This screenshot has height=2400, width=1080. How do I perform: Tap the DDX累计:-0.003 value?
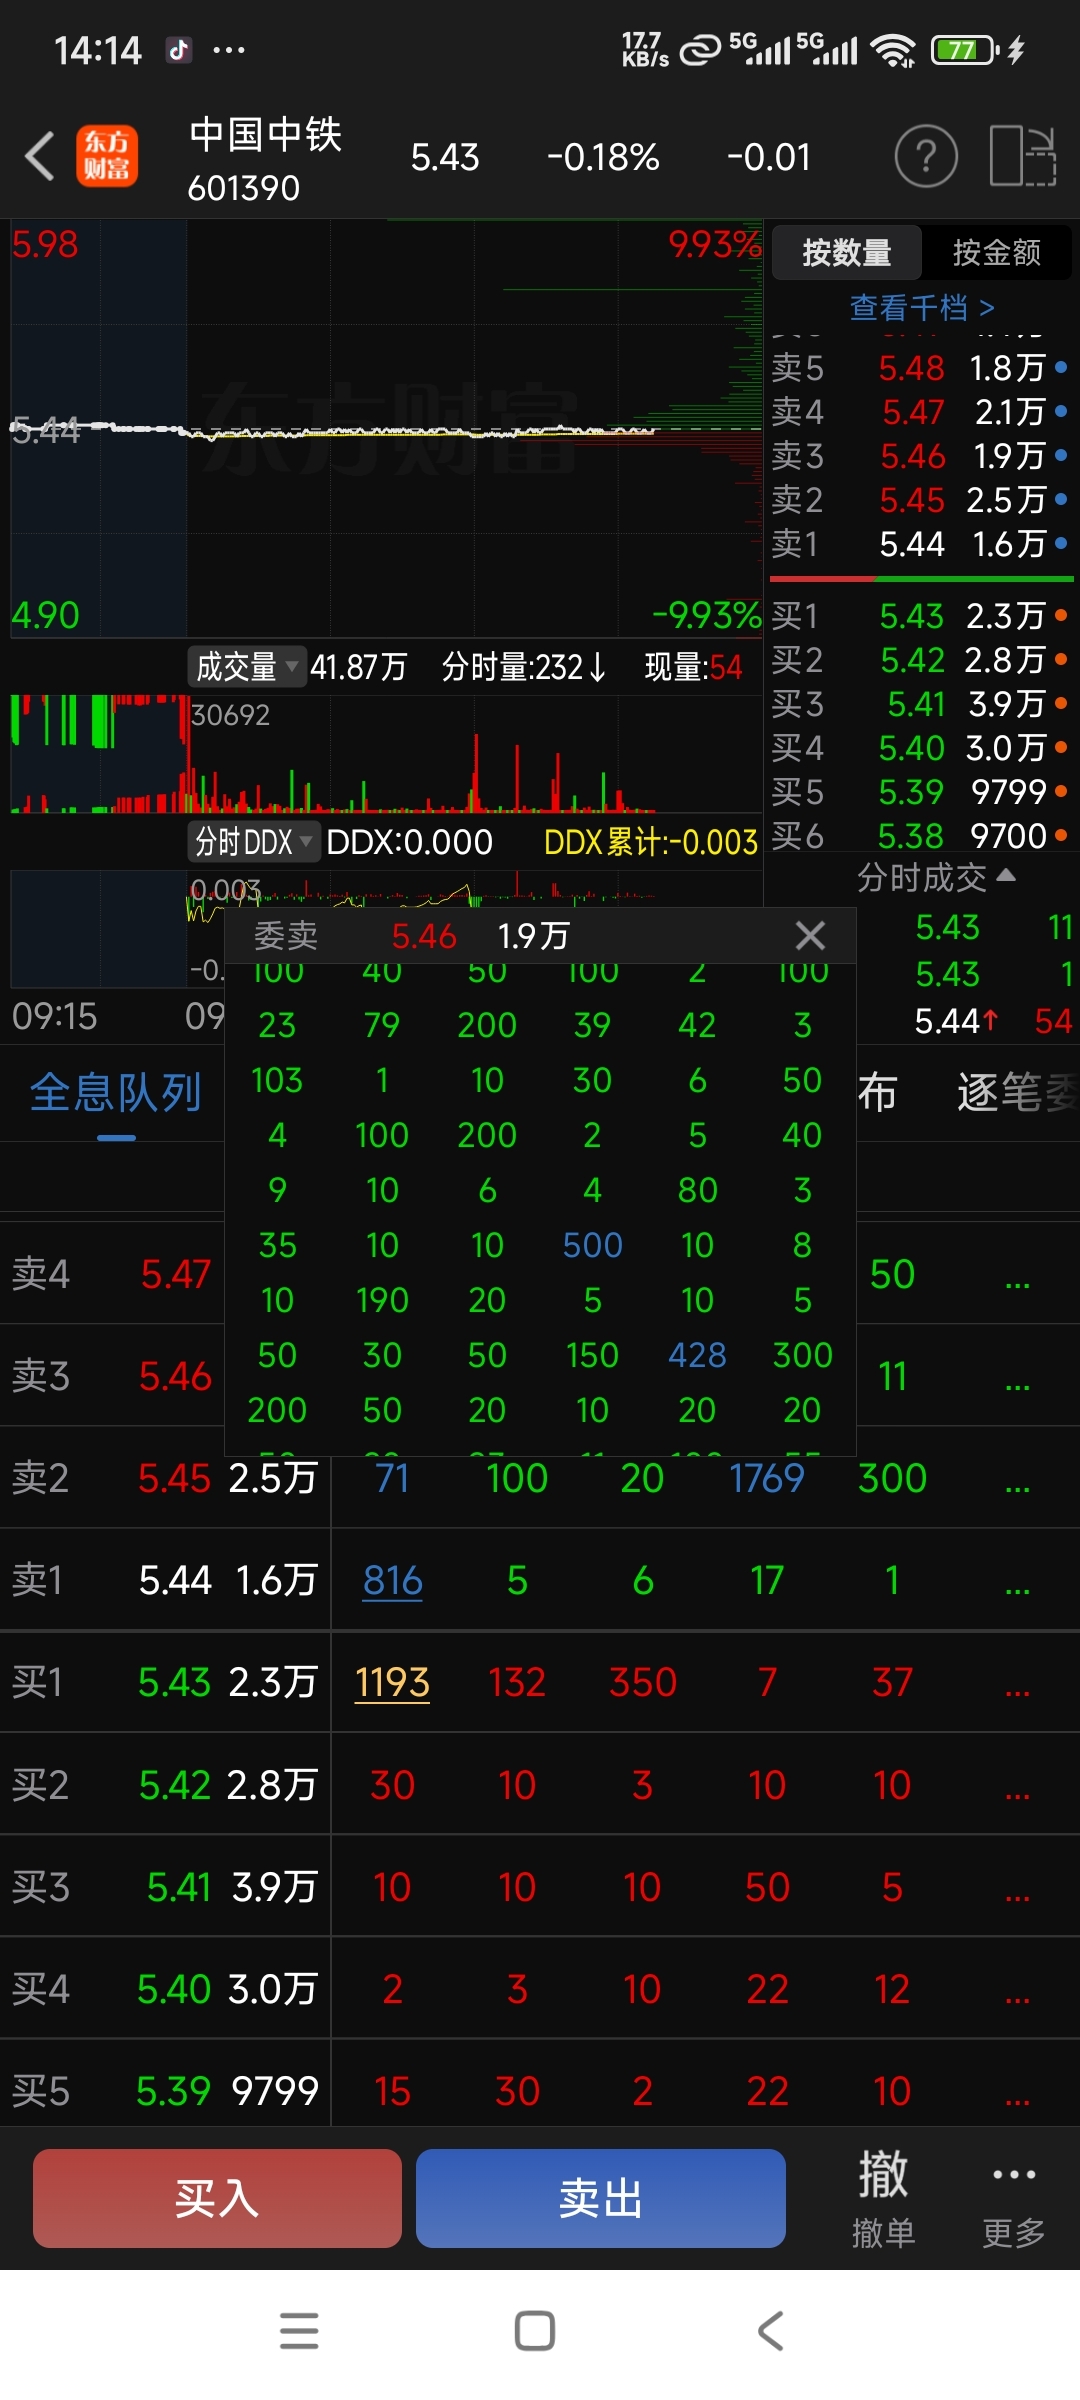coord(651,842)
